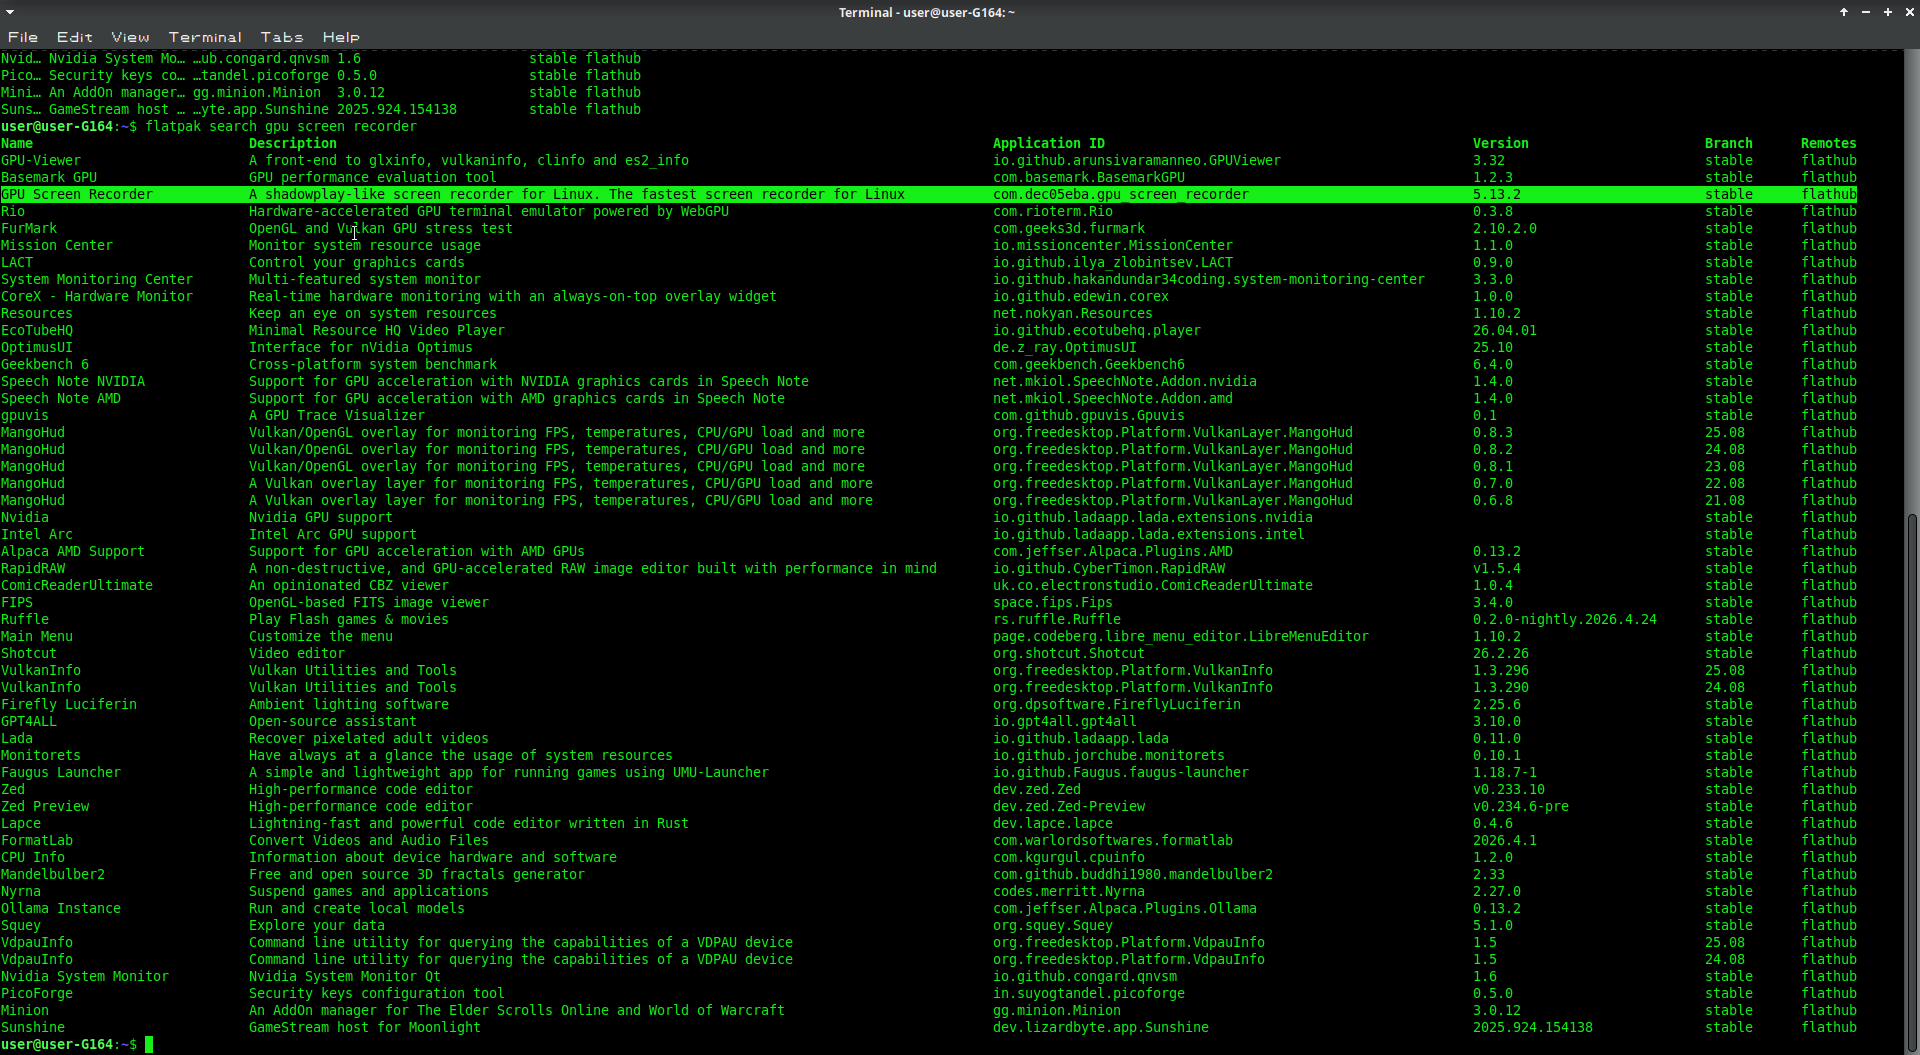The image size is (1920, 1055).
Task: Click the name "System Monitoring Center"
Action: (97, 280)
